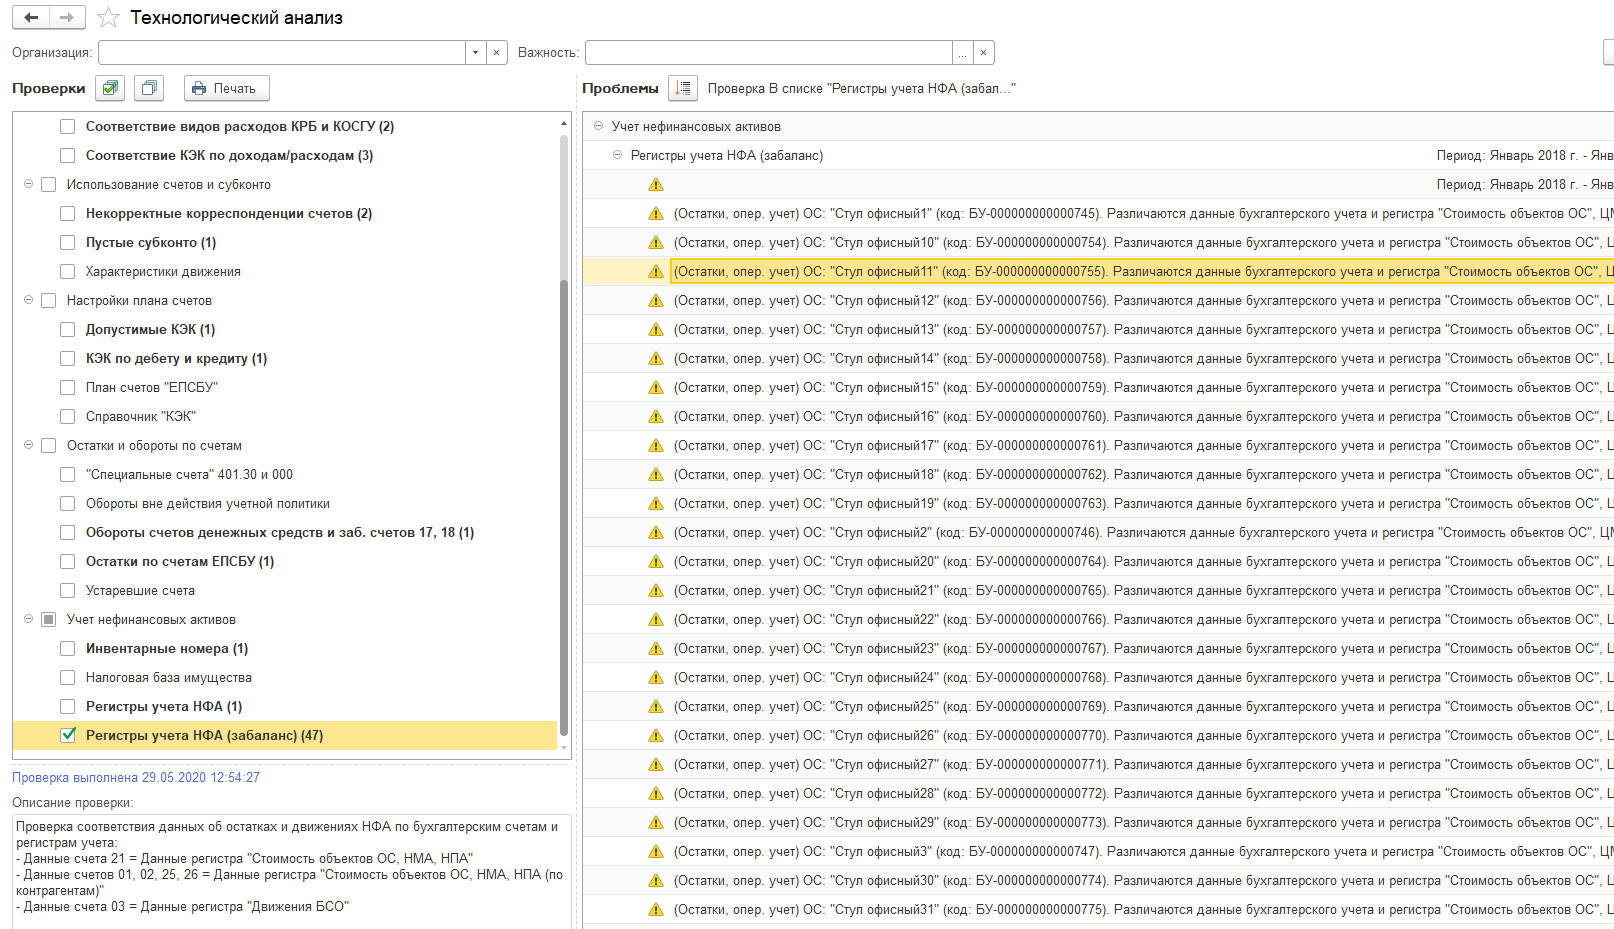This screenshot has height=929, width=1614.
Task: Click the back navigation arrow
Action: pos(31,17)
